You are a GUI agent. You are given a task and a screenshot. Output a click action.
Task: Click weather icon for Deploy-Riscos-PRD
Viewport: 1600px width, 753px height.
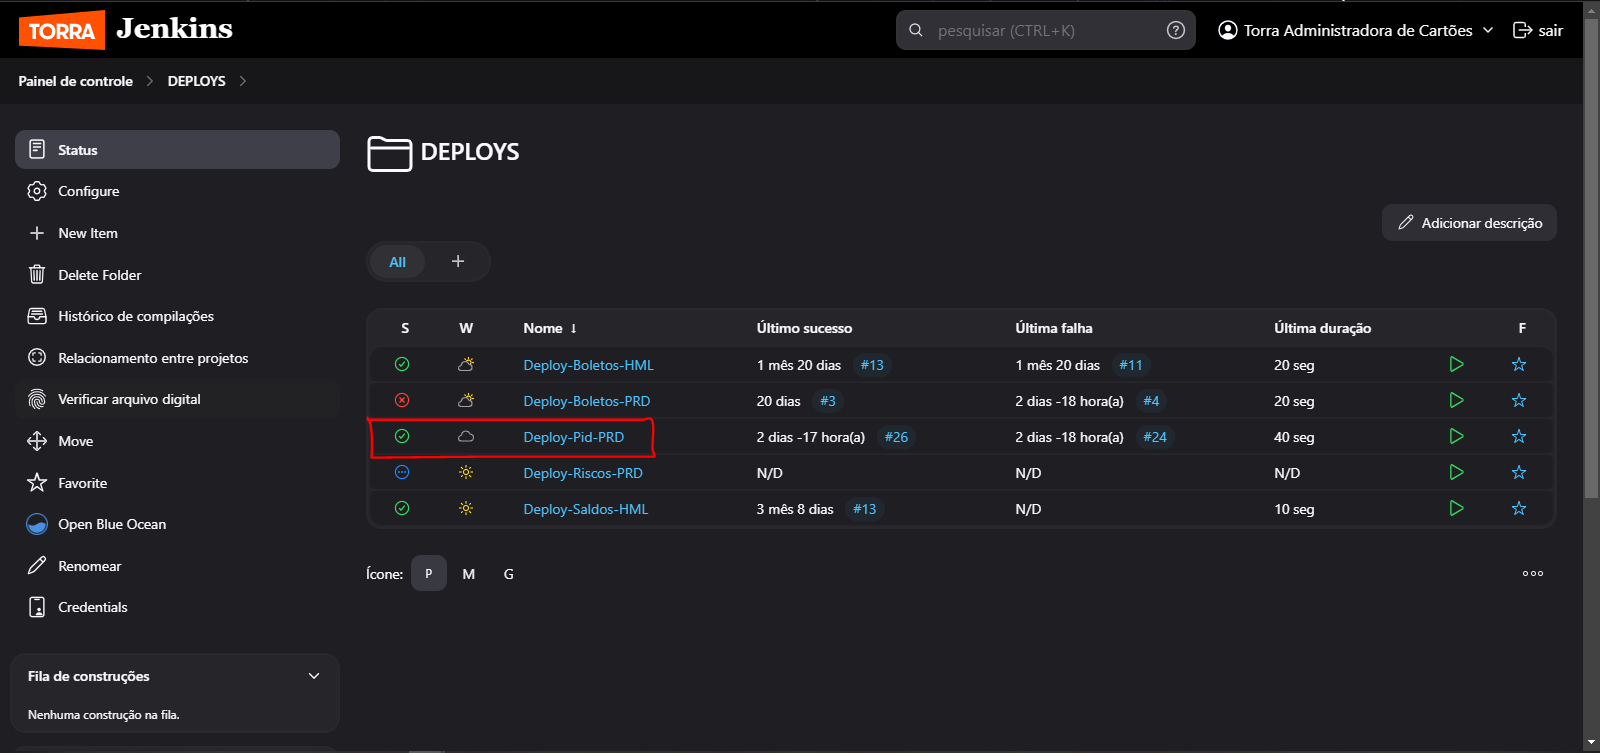click(x=466, y=472)
